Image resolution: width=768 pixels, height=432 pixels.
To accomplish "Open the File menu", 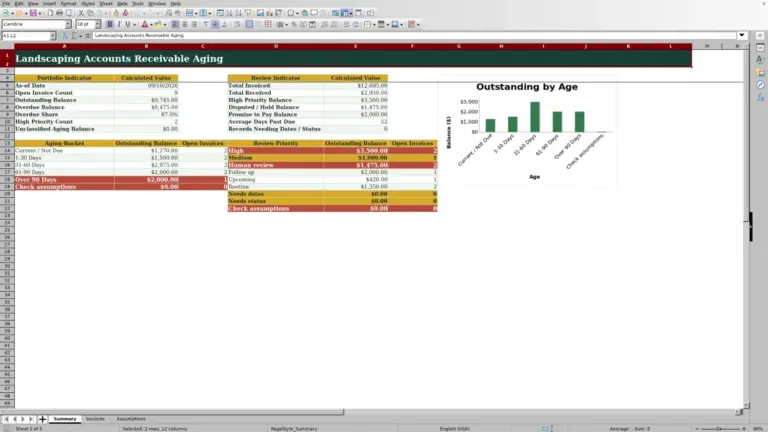I will [x=6, y=3].
